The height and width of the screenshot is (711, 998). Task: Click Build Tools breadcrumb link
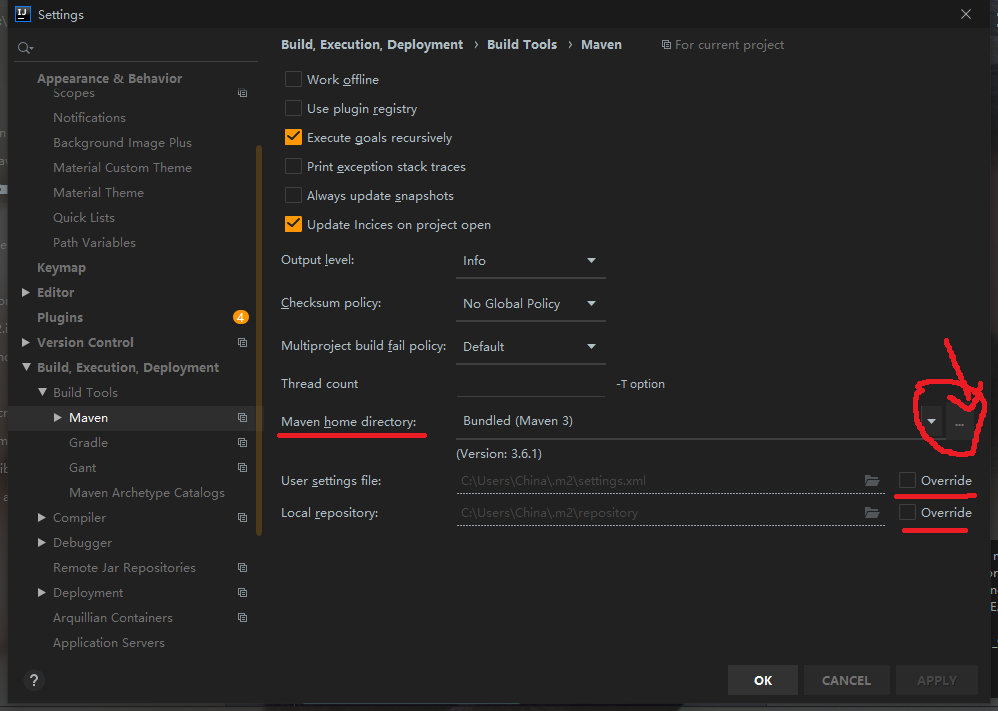[522, 45]
